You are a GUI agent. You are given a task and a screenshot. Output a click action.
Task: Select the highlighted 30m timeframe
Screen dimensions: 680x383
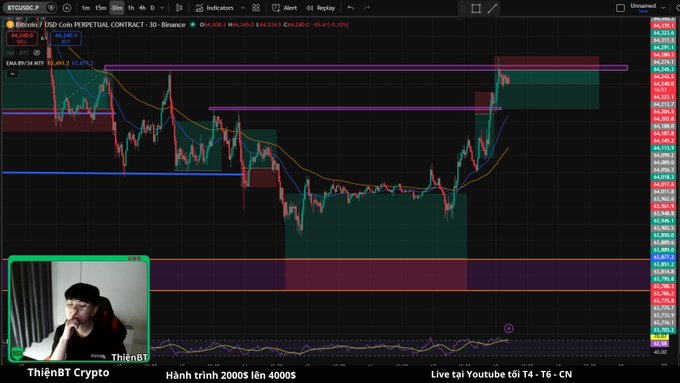point(117,8)
